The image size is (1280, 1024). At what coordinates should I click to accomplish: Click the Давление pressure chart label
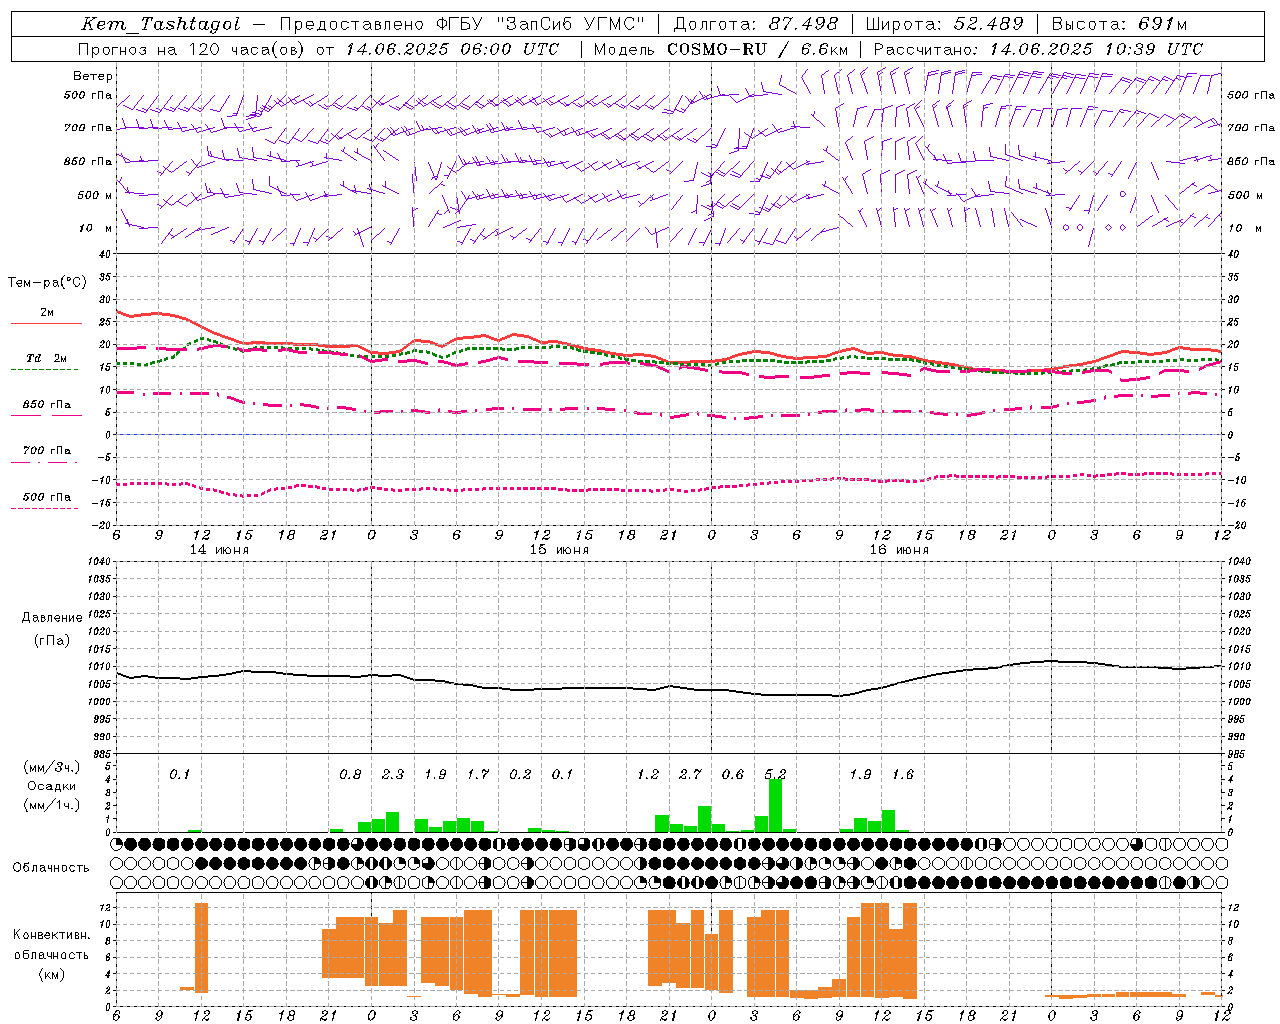click(52, 618)
